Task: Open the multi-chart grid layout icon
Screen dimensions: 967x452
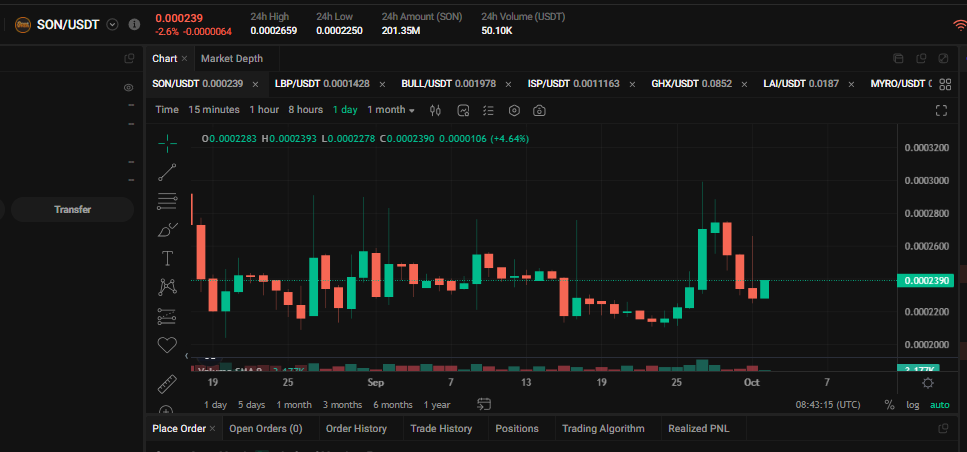Action: coord(945,84)
